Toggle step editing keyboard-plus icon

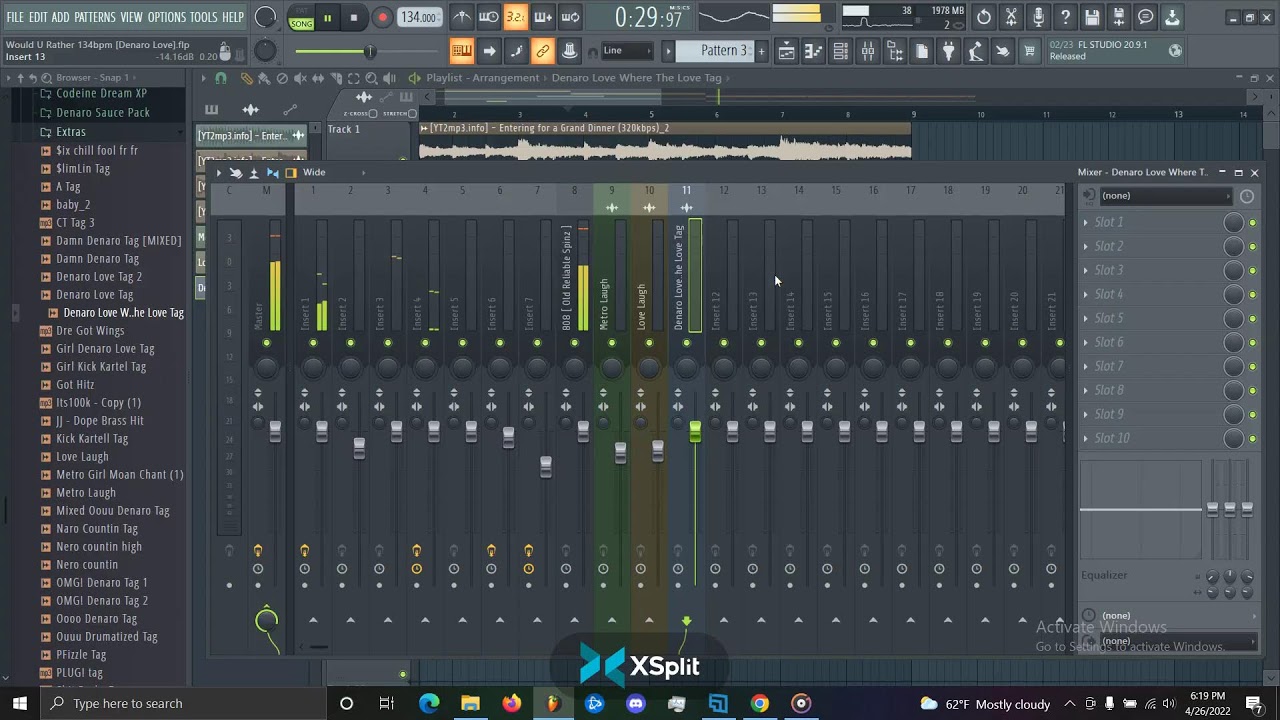pyautogui.click(x=543, y=17)
